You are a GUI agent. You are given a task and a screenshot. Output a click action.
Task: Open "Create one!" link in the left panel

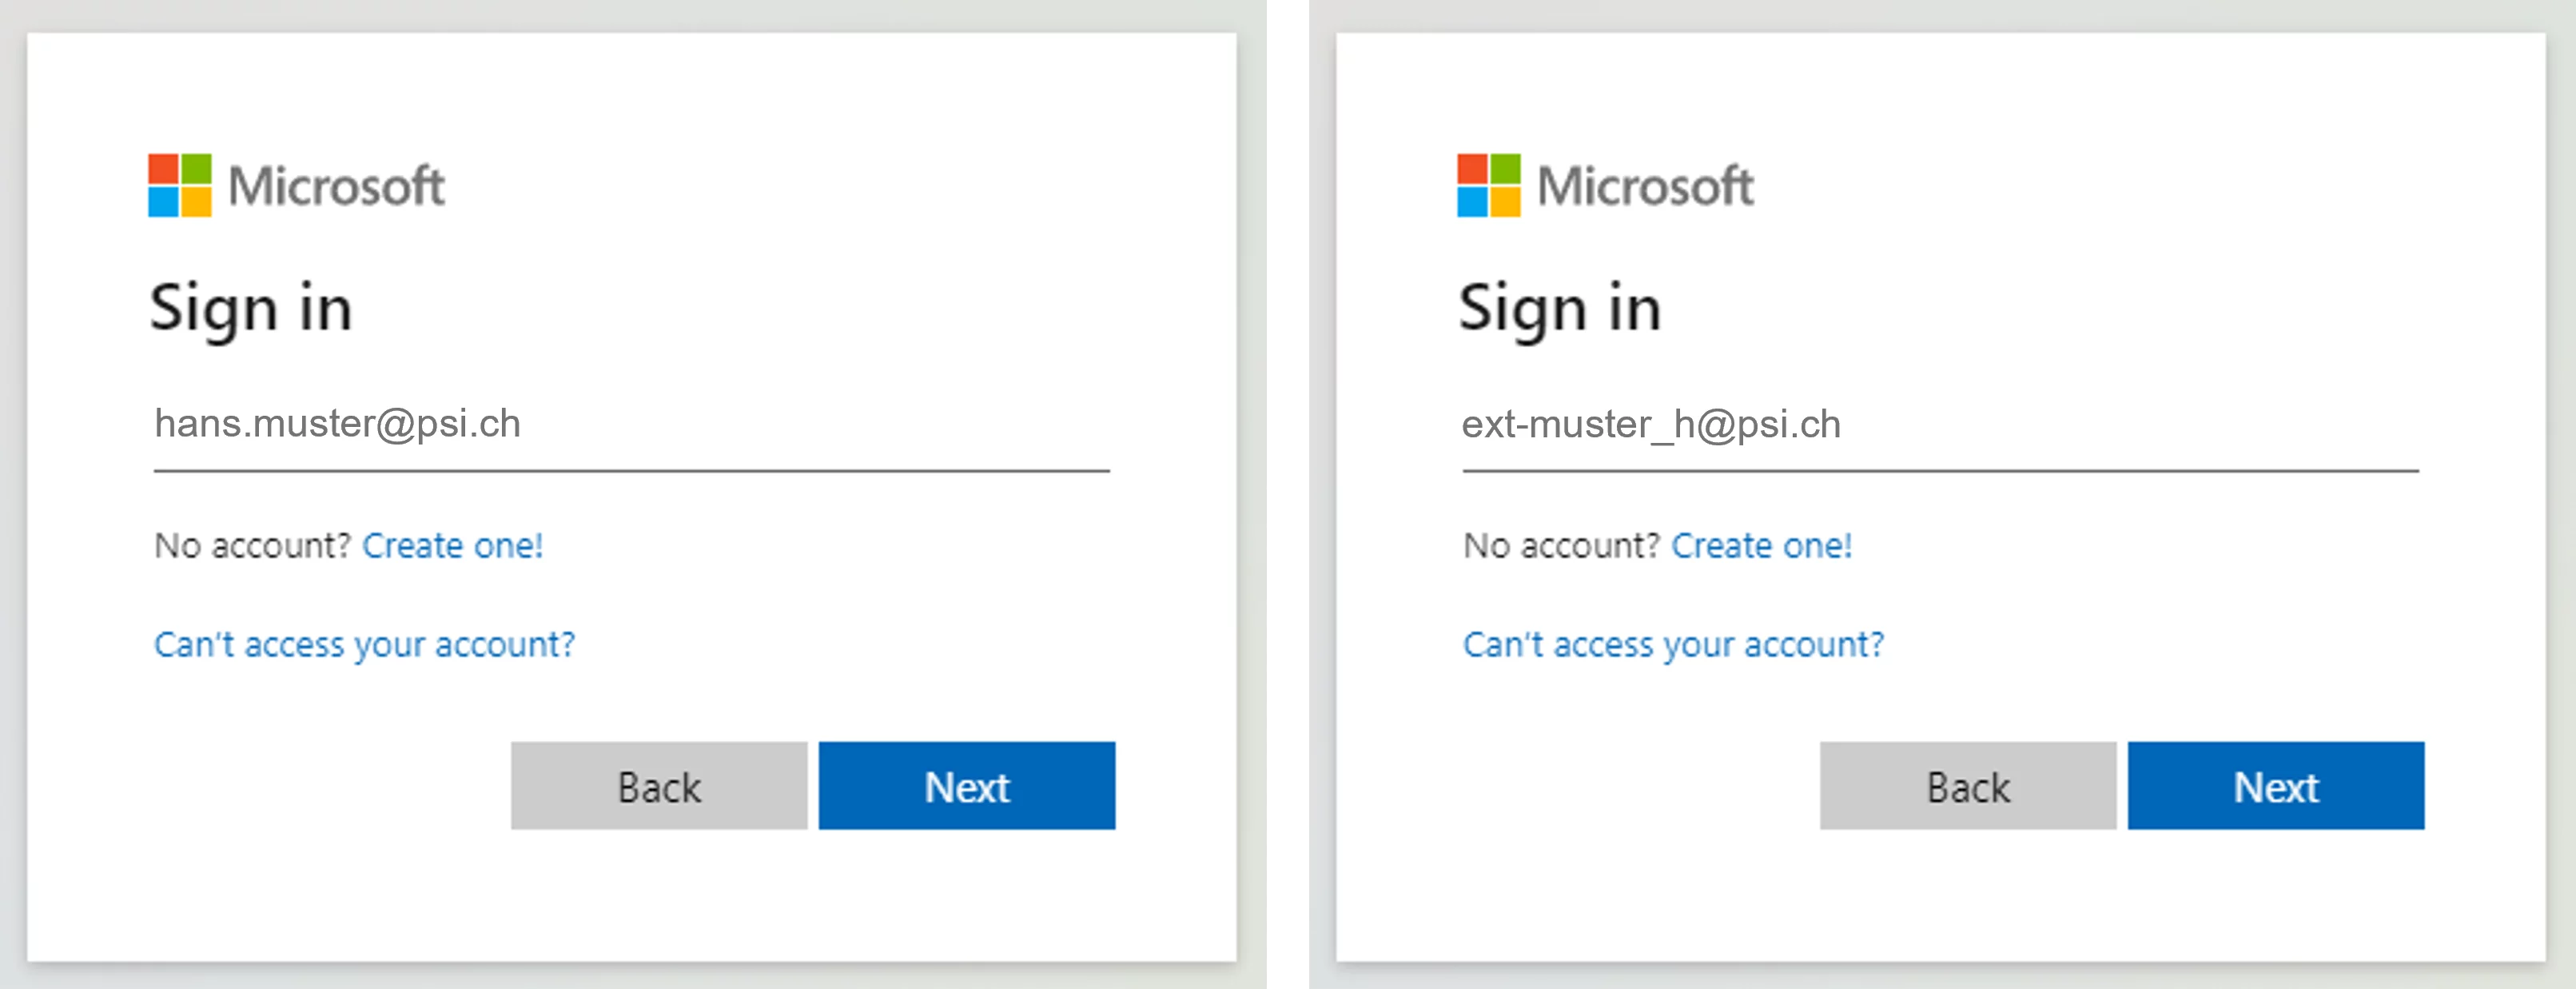(x=452, y=546)
